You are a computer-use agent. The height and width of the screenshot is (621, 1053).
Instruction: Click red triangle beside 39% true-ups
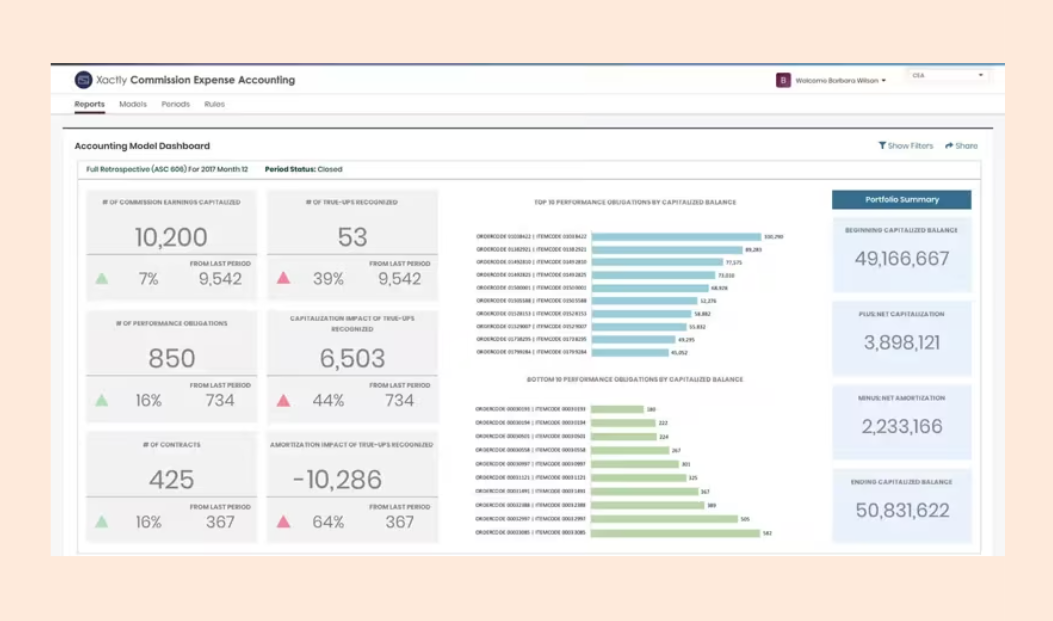(283, 278)
